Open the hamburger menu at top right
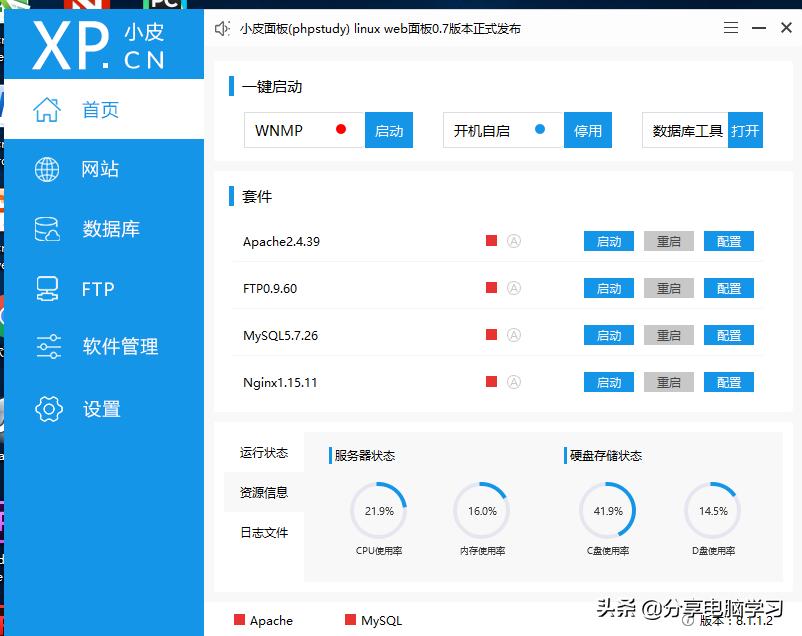This screenshot has height=636, width=802. 731,27
